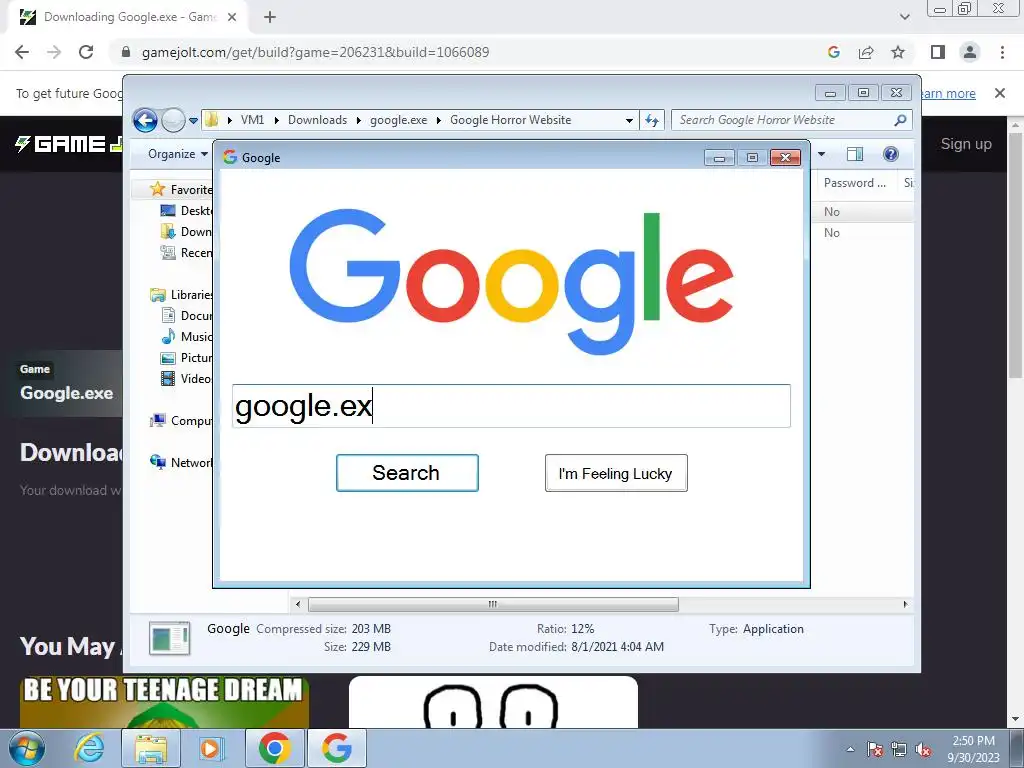Click Sign up on Game Jolt page
This screenshot has width=1024, height=768.
click(966, 144)
